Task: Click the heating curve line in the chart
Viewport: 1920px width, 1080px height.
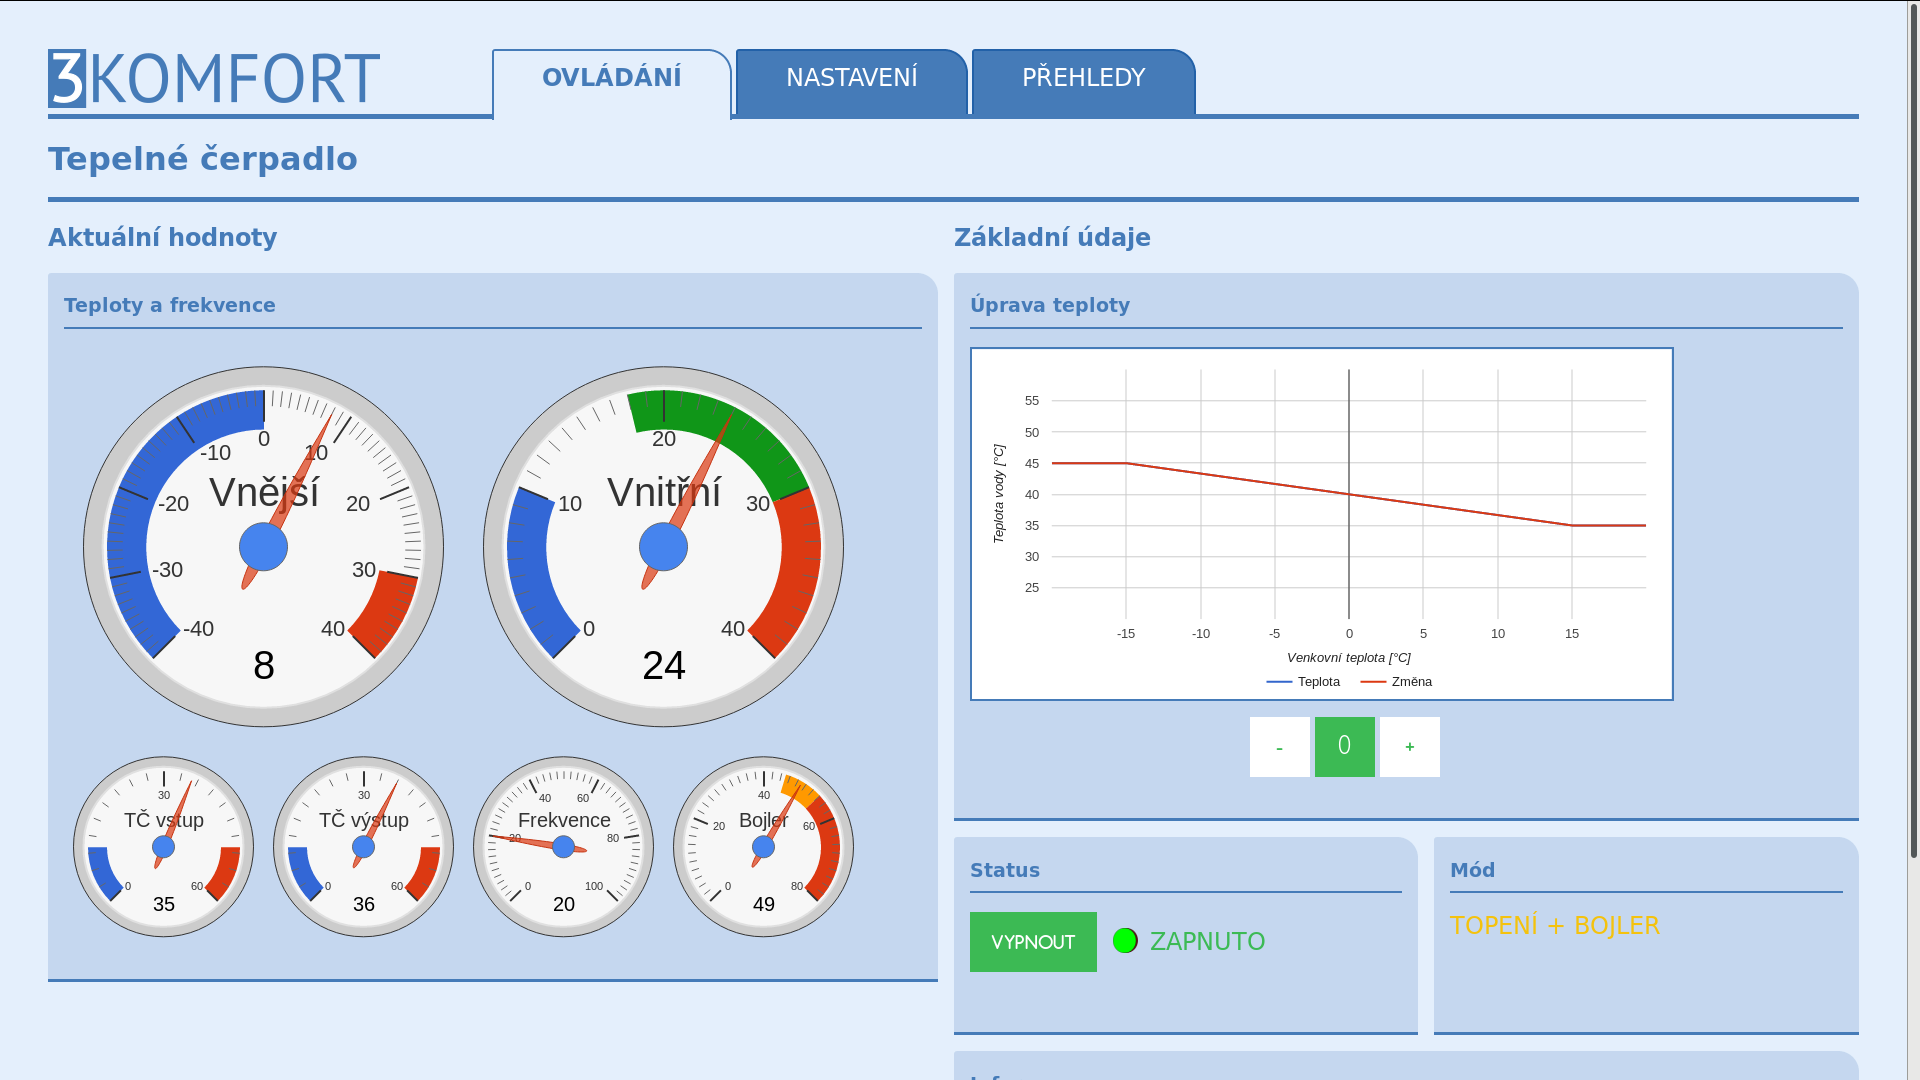Action: pyautogui.click(x=1238, y=479)
